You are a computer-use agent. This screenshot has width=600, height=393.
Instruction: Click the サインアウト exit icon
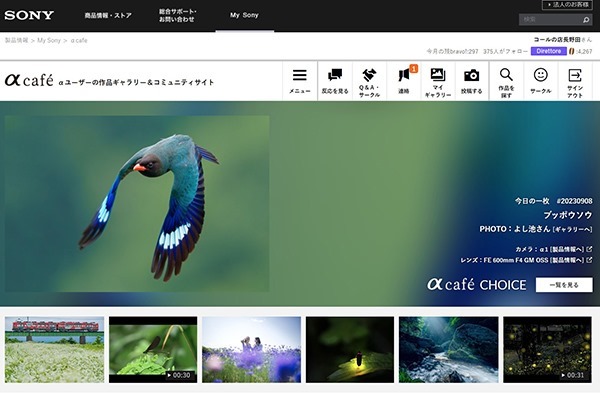click(x=575, y=81)
